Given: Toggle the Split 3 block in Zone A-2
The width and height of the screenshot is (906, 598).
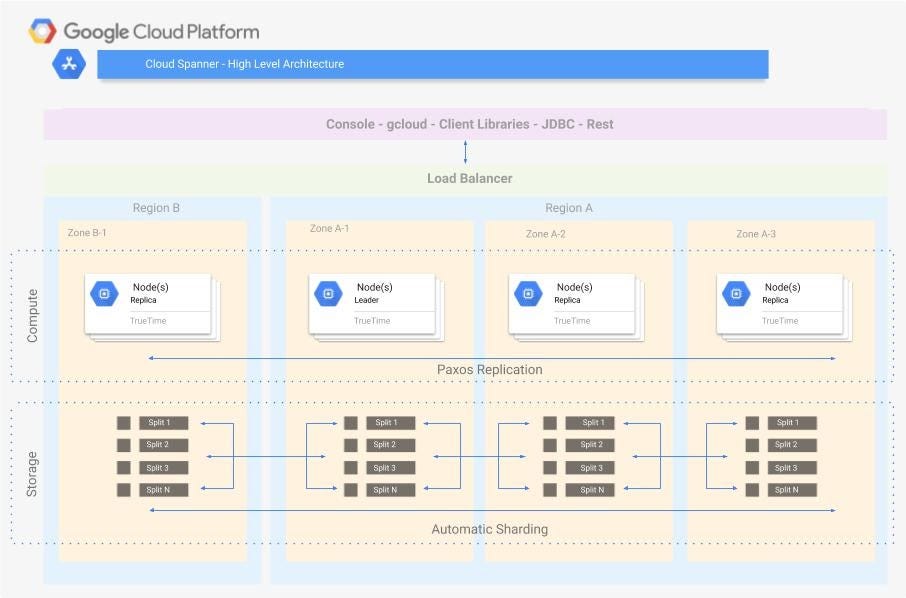Looking at the screenshot, I should click(590, 467).
